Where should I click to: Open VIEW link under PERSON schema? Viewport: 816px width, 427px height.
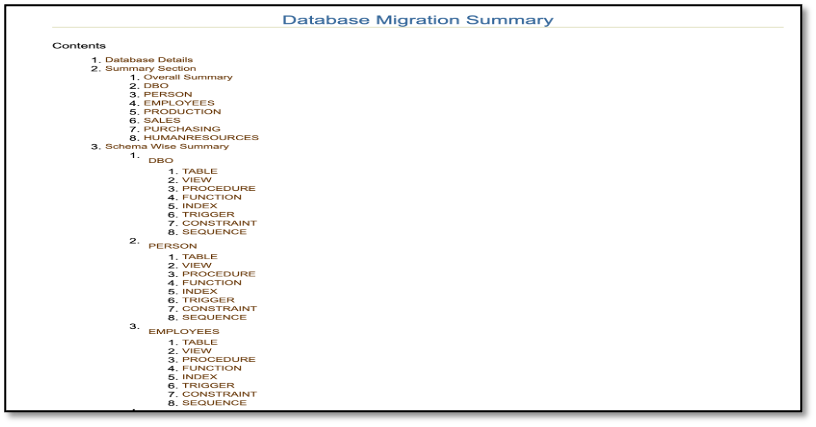pyautogui.click(x=197, y=266)
